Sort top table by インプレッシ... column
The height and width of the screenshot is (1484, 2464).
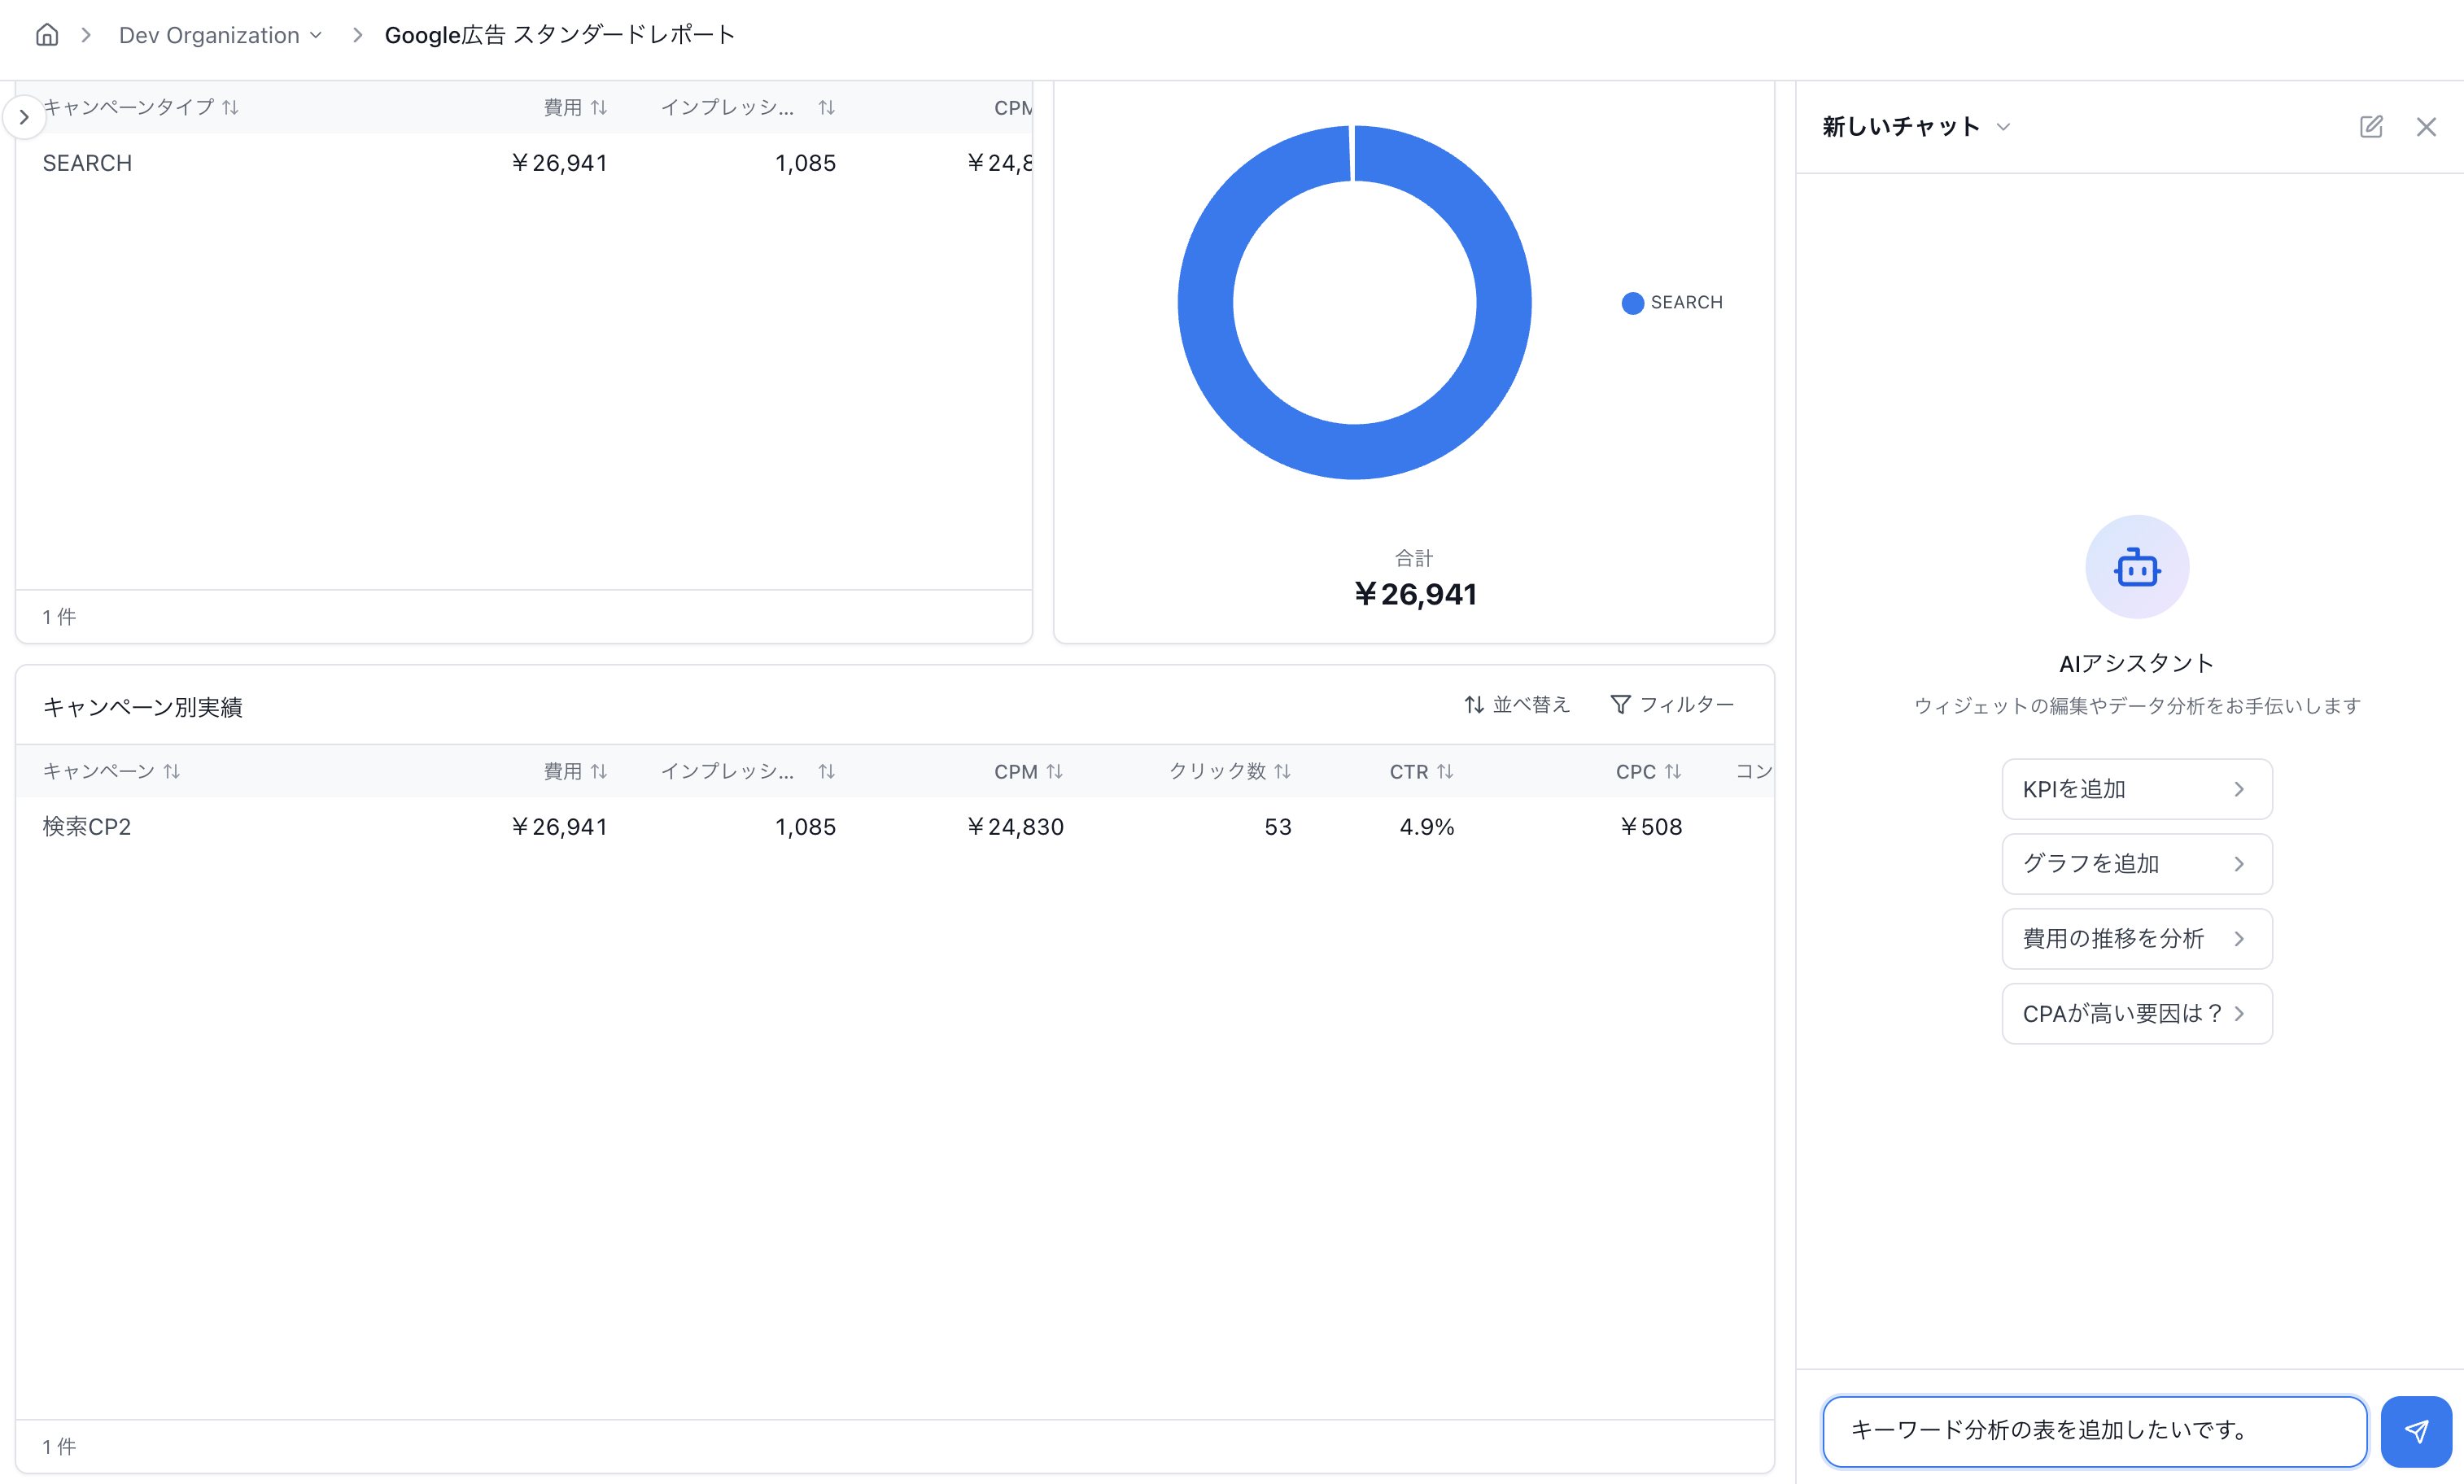tap(747, 107)
